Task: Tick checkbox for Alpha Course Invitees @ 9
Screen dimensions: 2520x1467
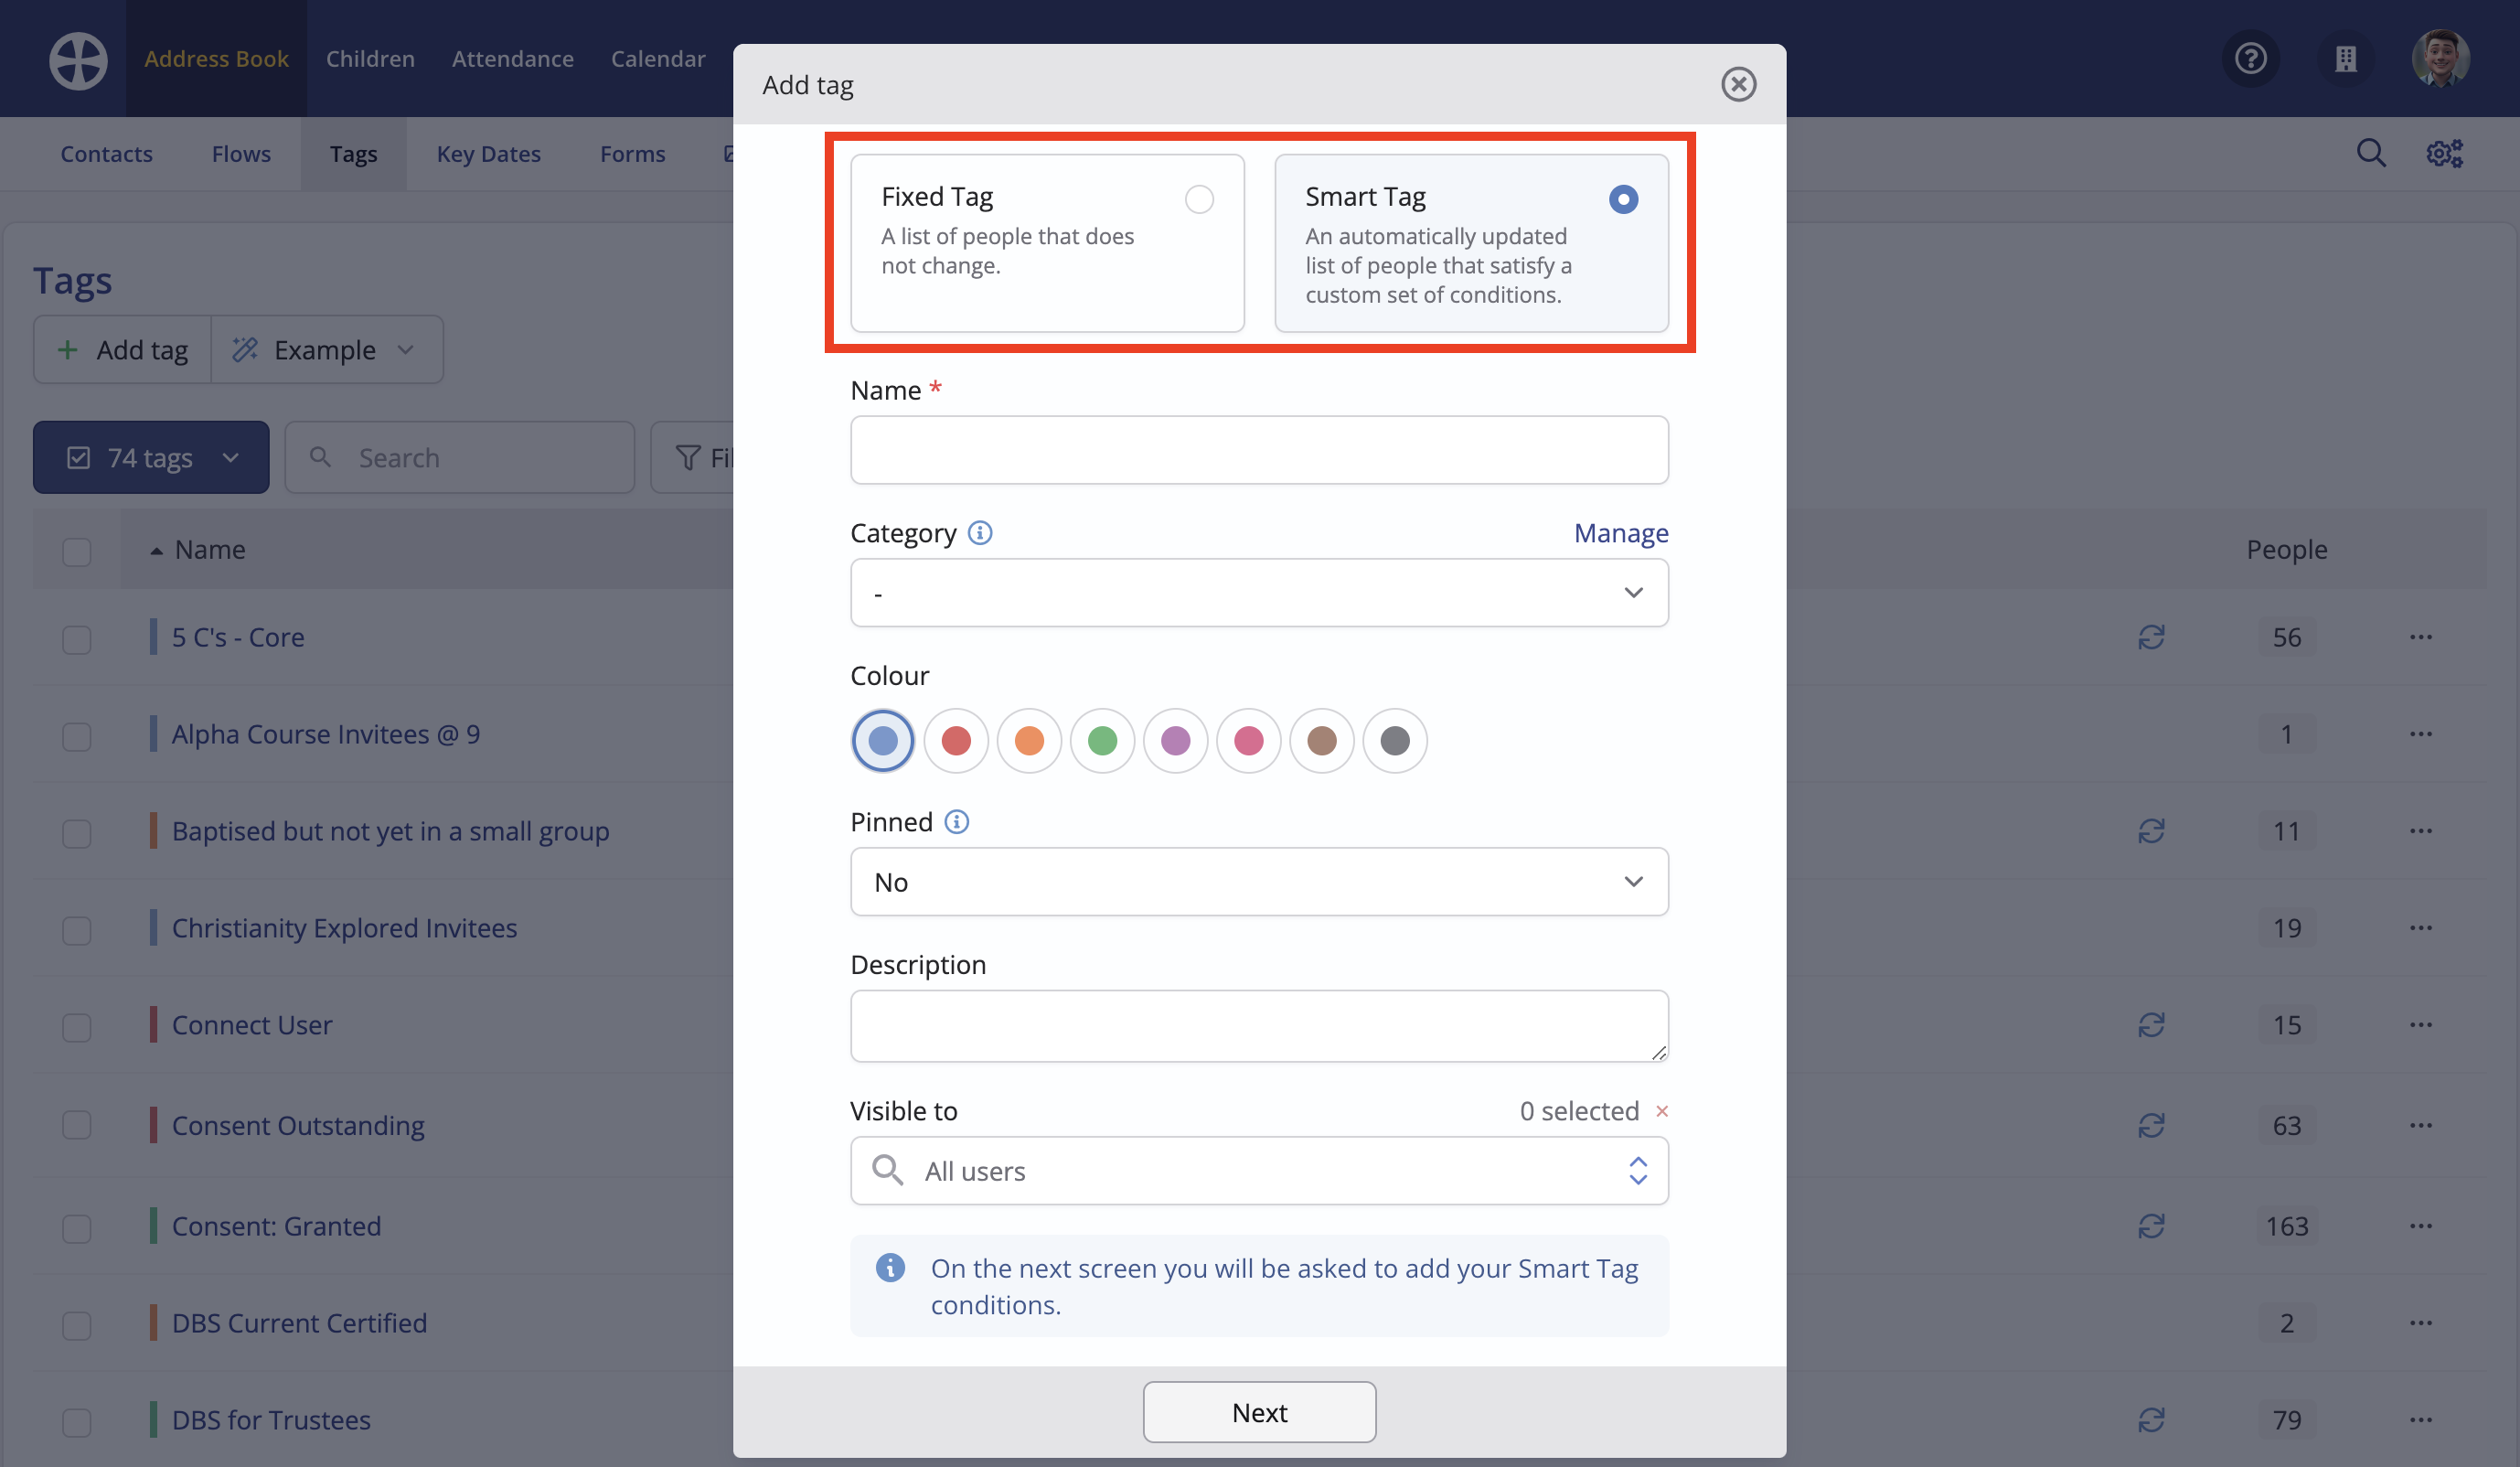Action: point(77,736)
